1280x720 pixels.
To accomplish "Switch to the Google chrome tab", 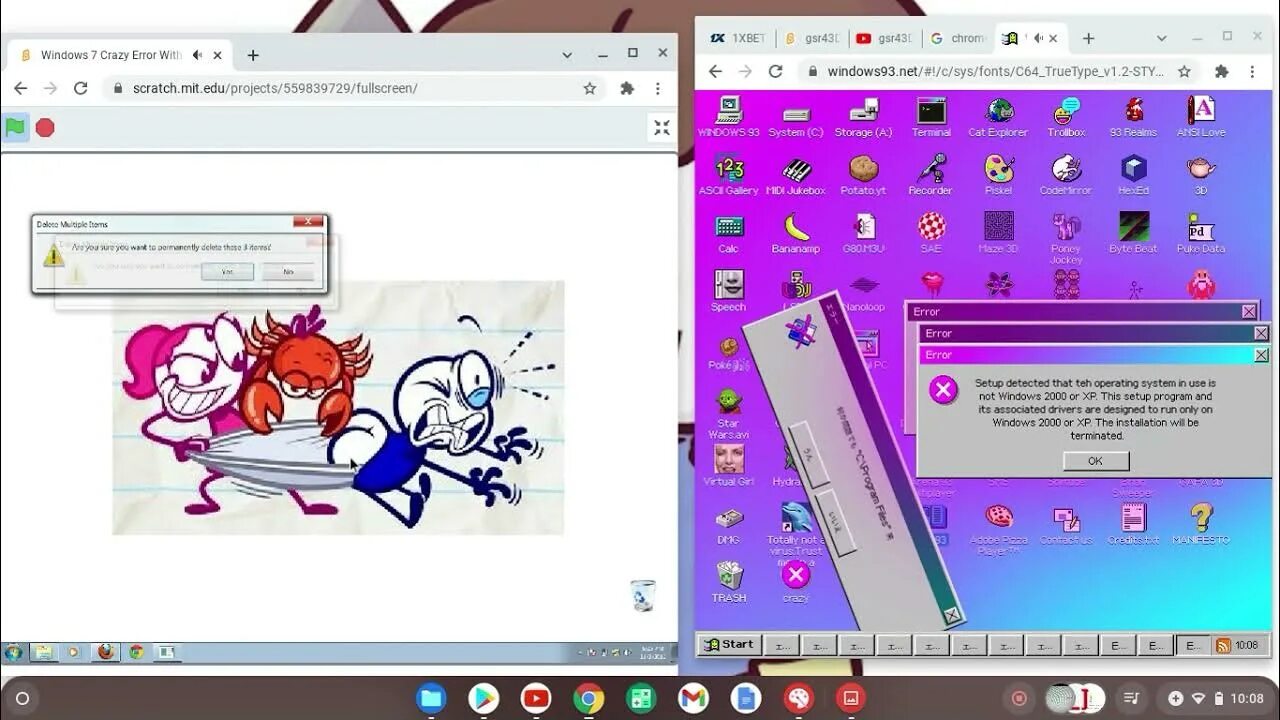I will point(959,38).
